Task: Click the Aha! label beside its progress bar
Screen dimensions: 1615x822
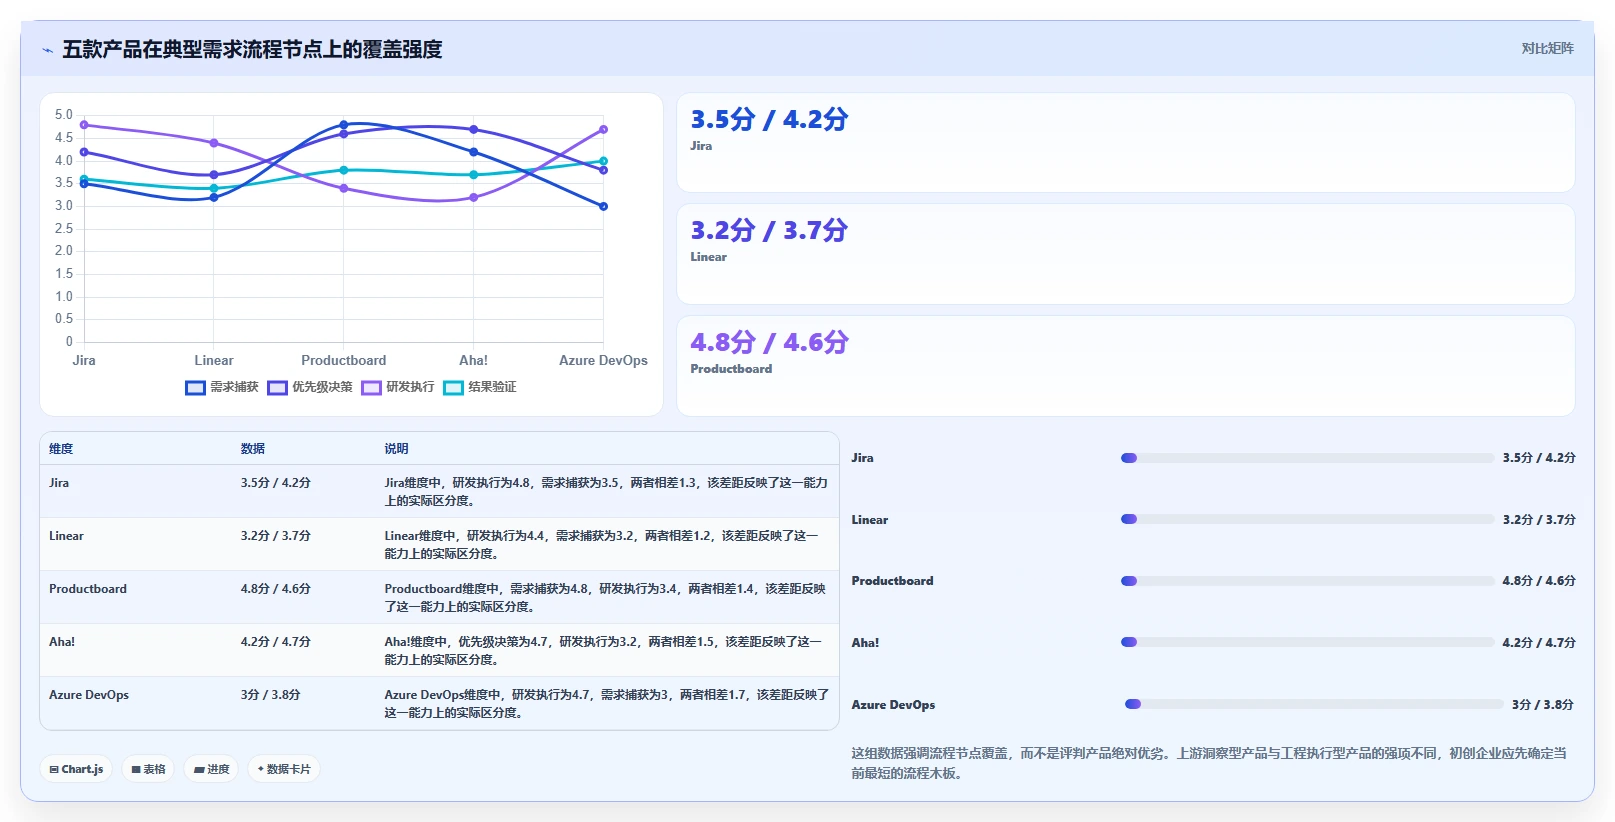Action: (865, 643)
